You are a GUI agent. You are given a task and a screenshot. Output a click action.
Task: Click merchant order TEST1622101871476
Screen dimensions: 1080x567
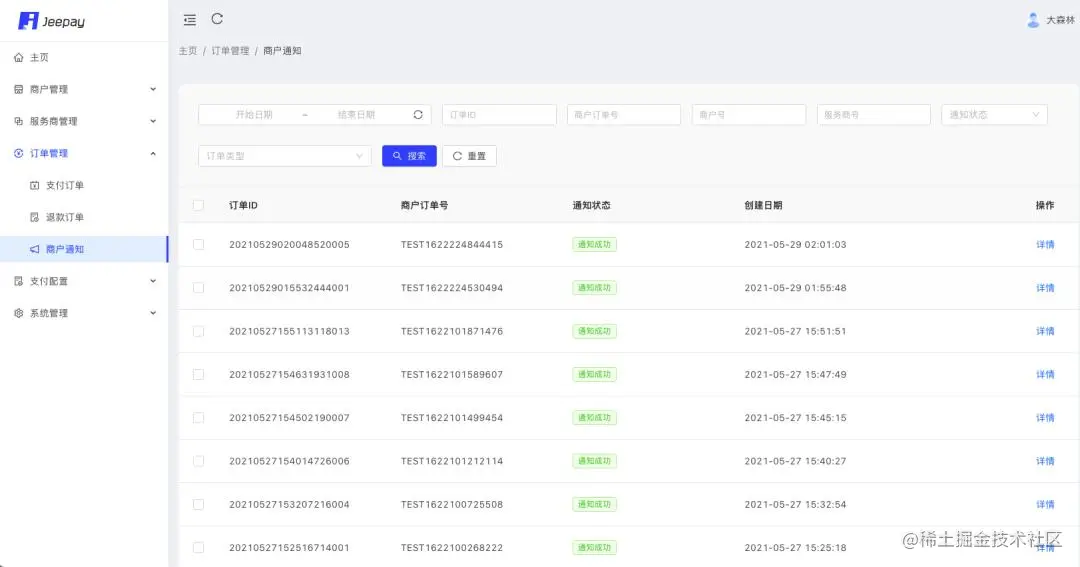point(452,331)
